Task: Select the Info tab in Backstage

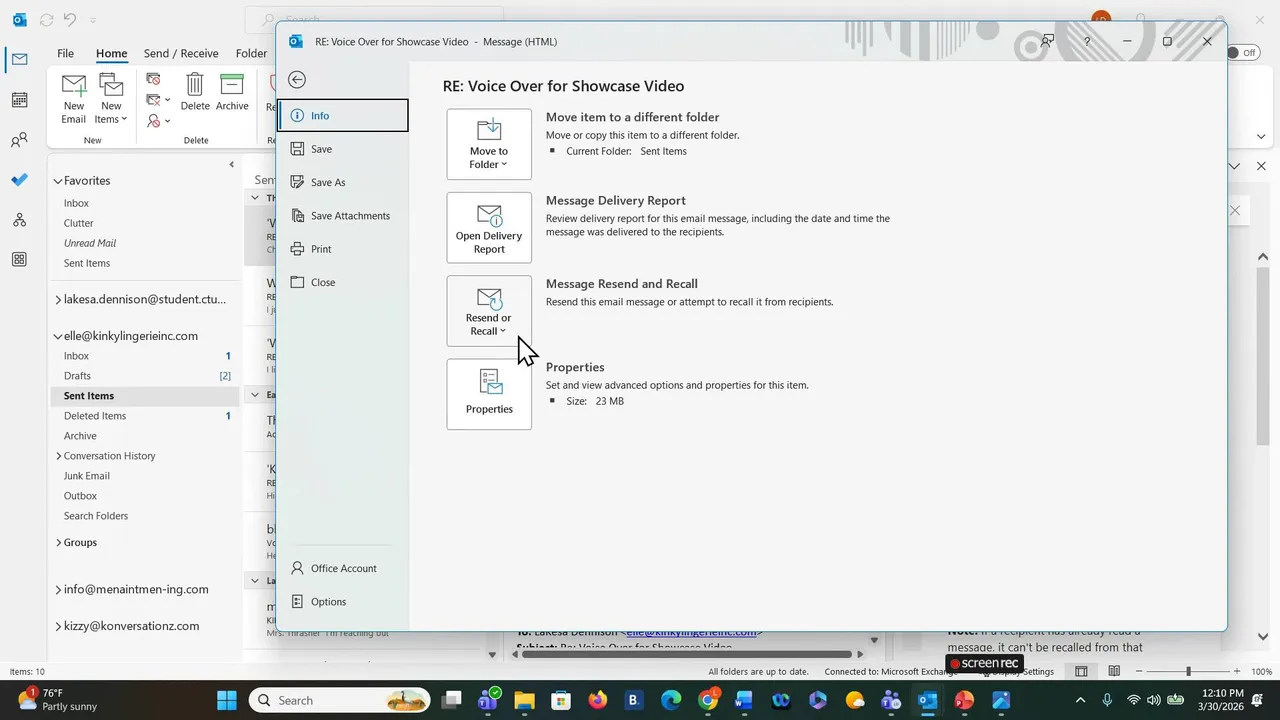Action: [343, 115]
